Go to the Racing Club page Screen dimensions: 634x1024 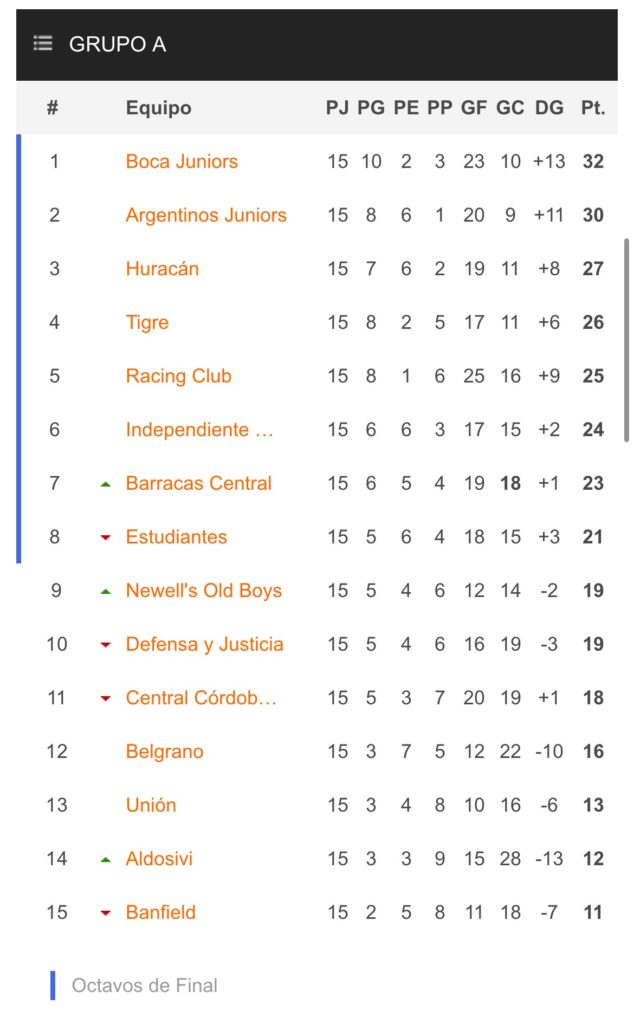178,376
